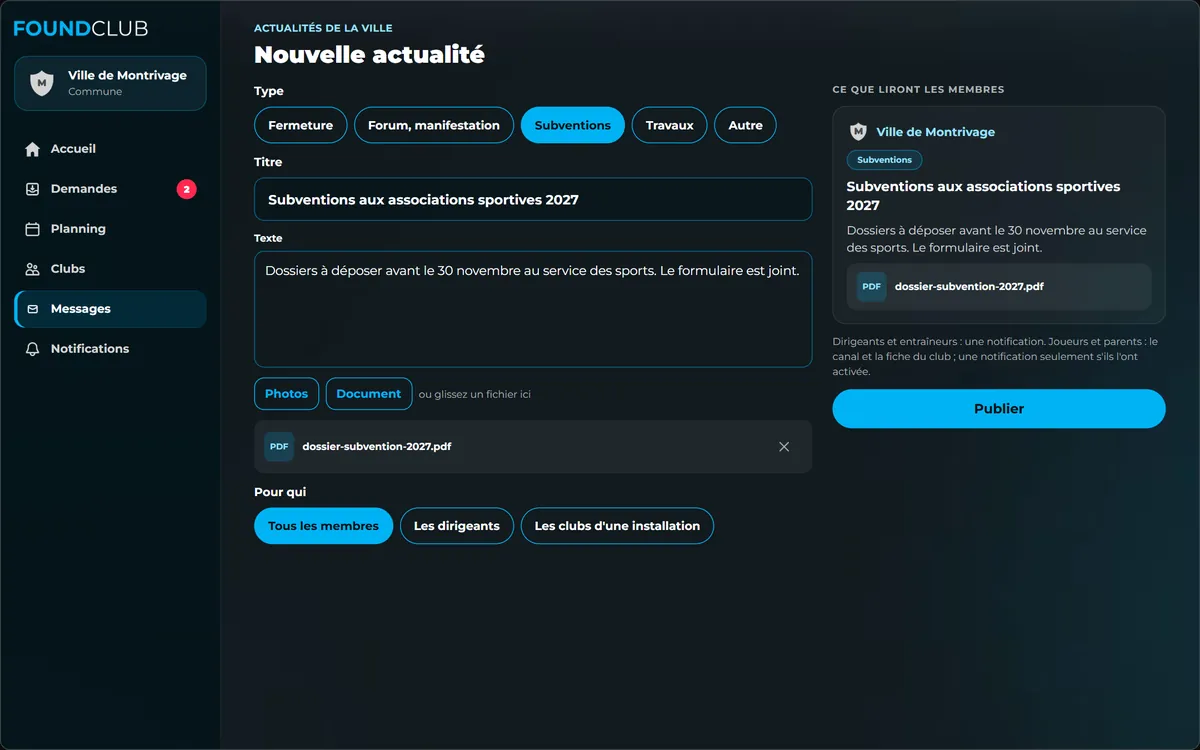
Task: Click the PDF icon in the preview card
Action: (872, 286)
